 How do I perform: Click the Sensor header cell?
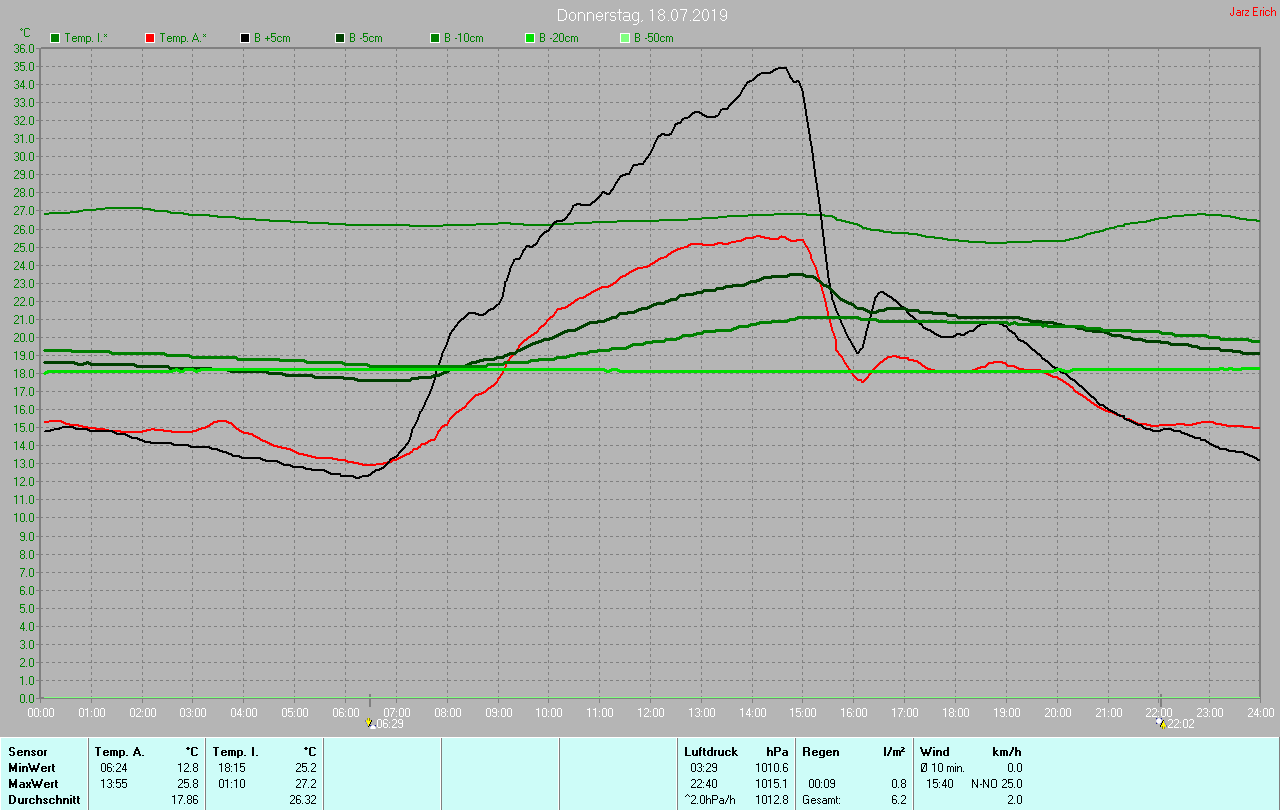coord(27,751)
